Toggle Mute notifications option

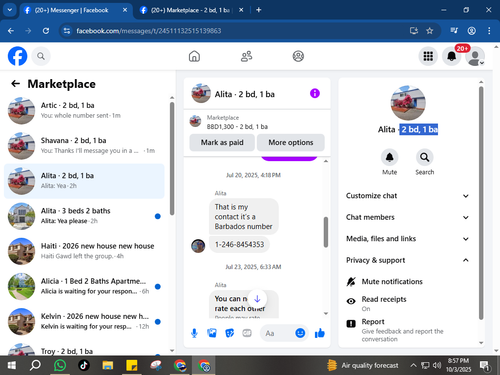407,282
